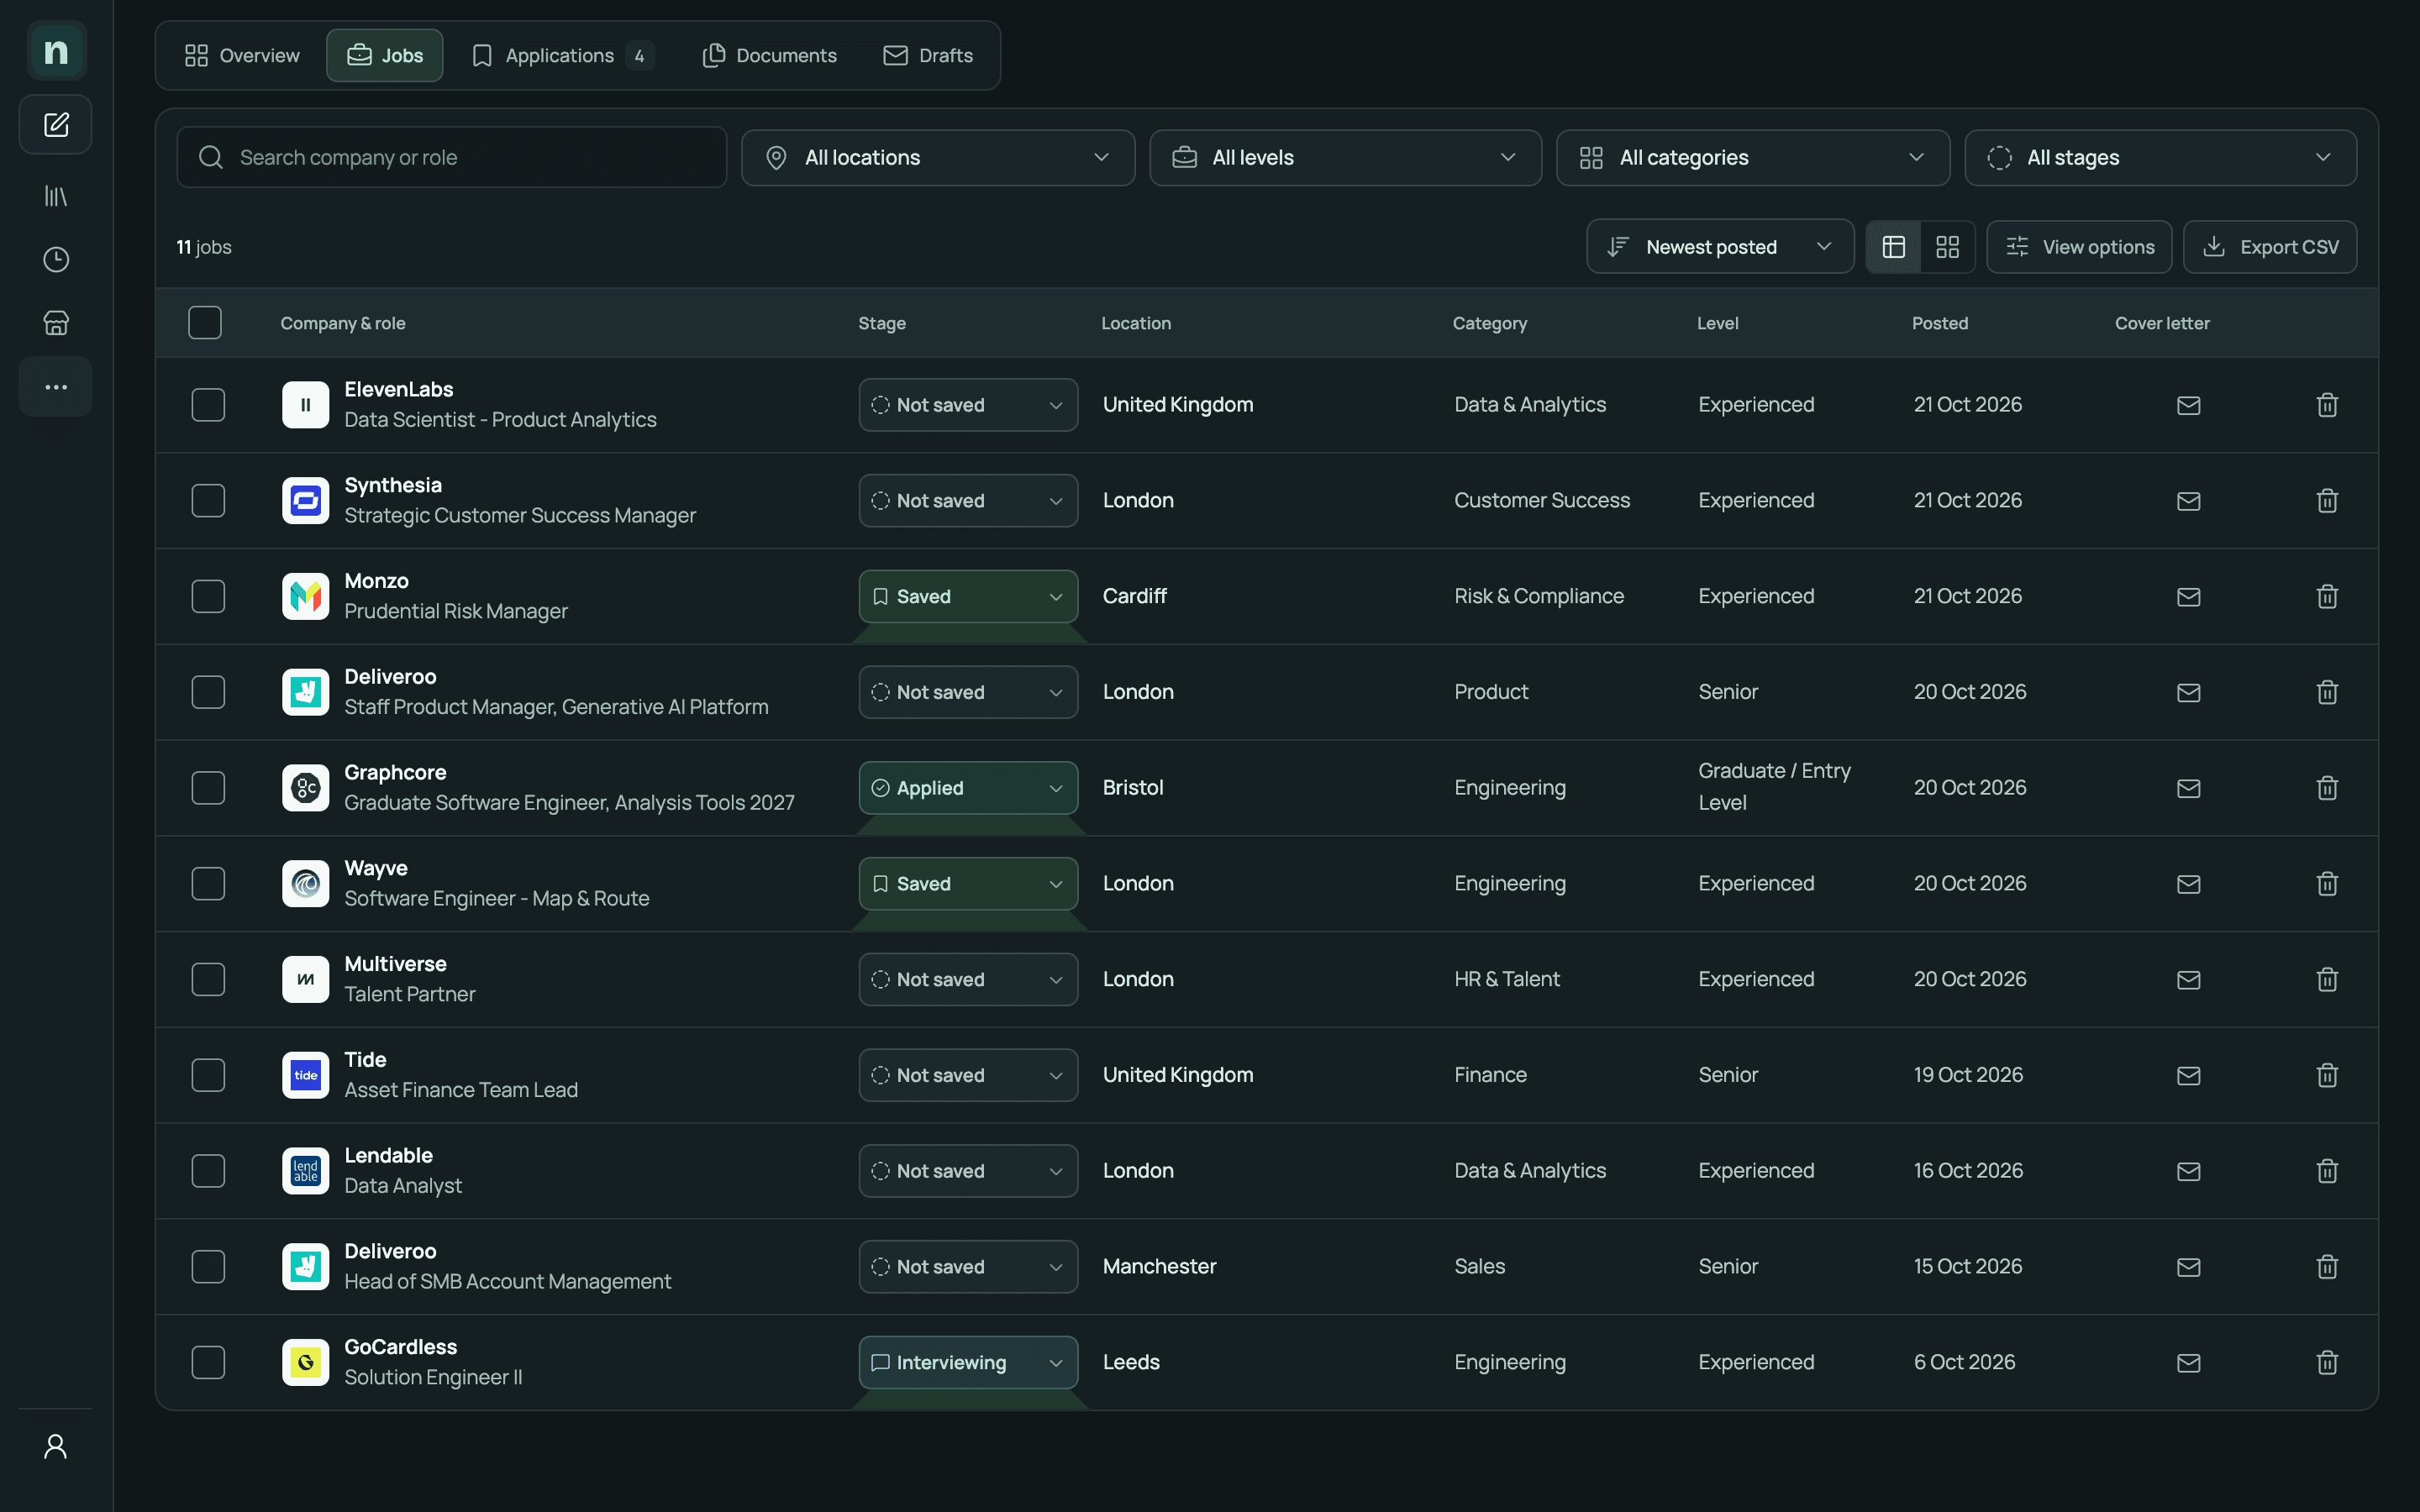Open cover letter envelope for Tide row
The width and height of the screenshot is (2420, 1512).
[2188, 1076]
